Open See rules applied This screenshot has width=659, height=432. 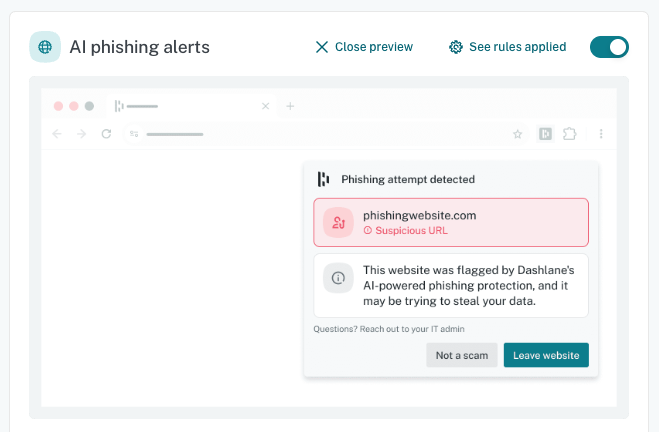coord(507,47)
